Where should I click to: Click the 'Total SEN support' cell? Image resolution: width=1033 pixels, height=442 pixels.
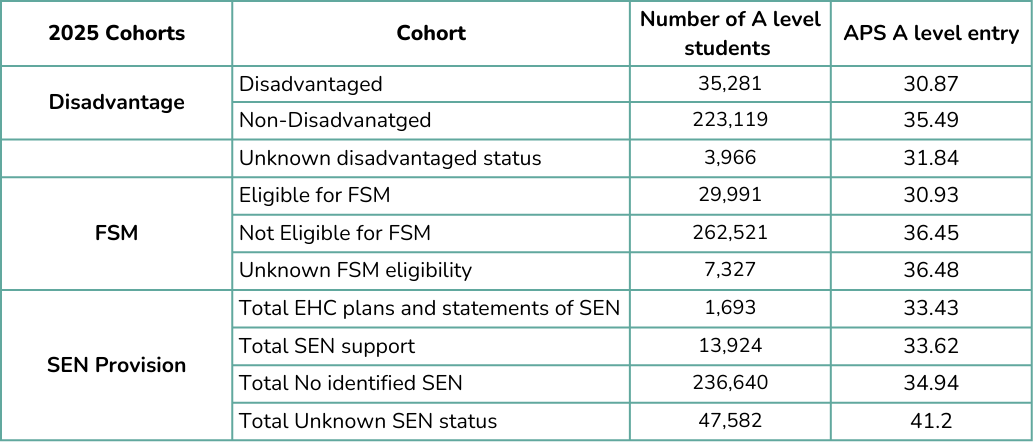[327, 346]
